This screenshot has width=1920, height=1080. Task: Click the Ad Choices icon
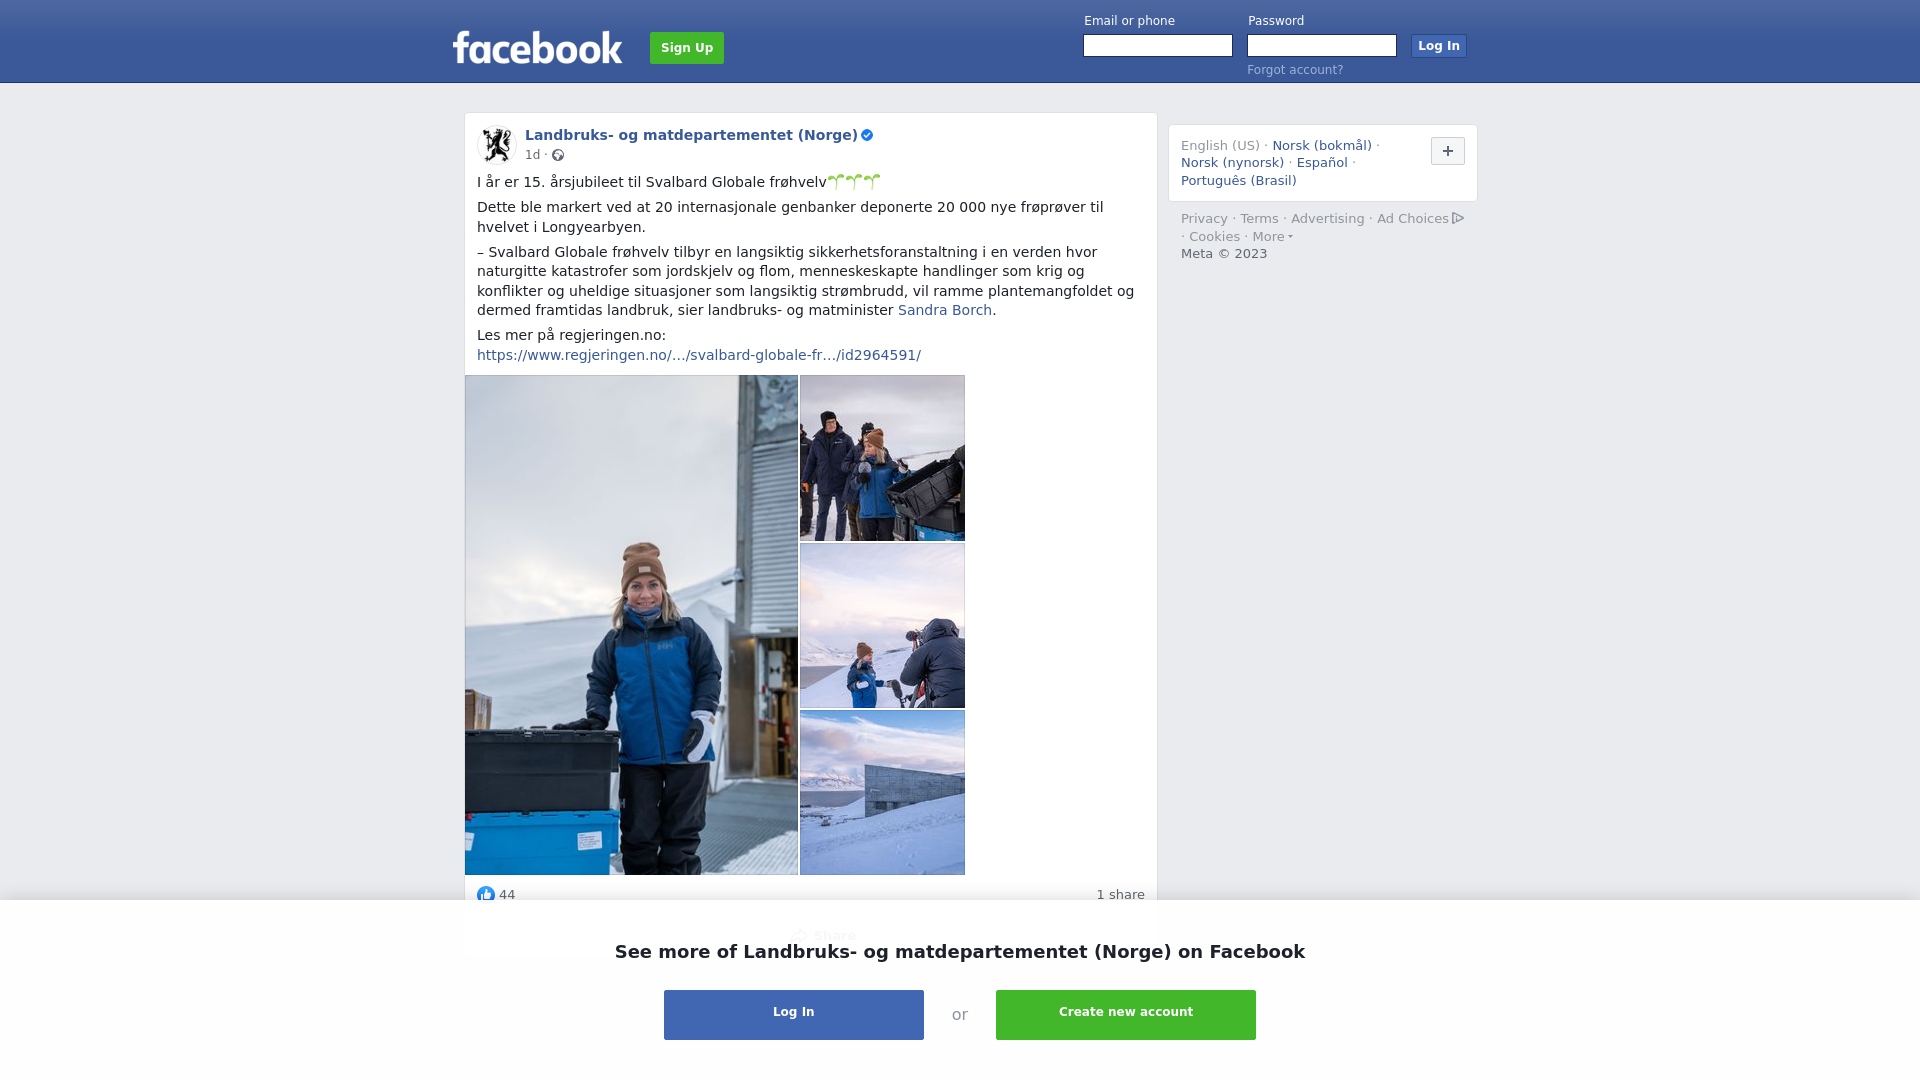pyautogui.click(x=1458, y=218)
